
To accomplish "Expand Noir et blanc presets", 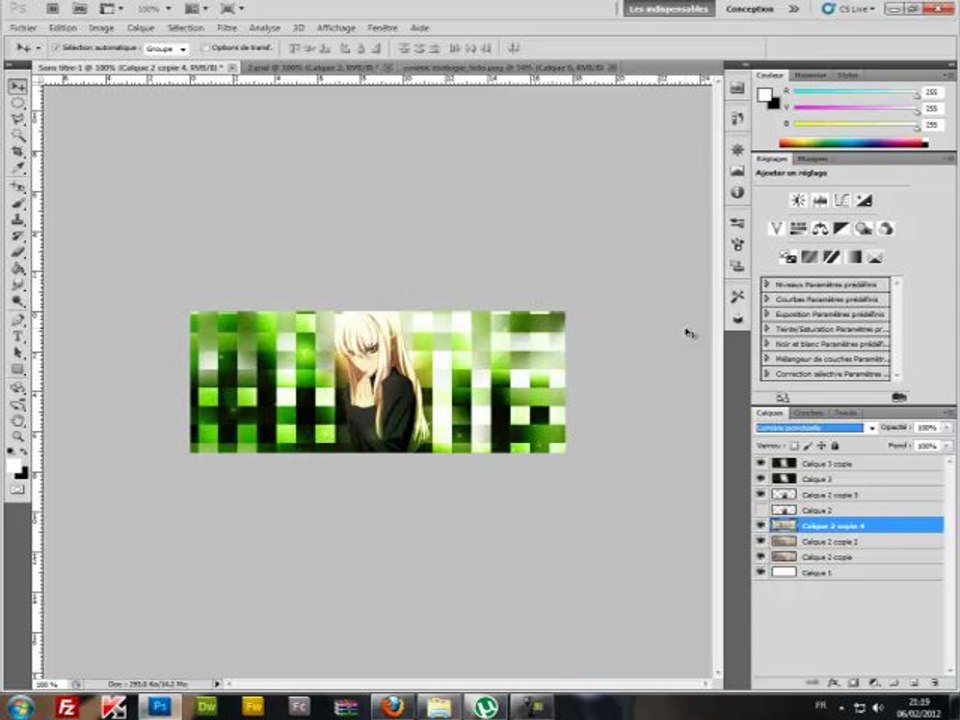I will point(767,344).
